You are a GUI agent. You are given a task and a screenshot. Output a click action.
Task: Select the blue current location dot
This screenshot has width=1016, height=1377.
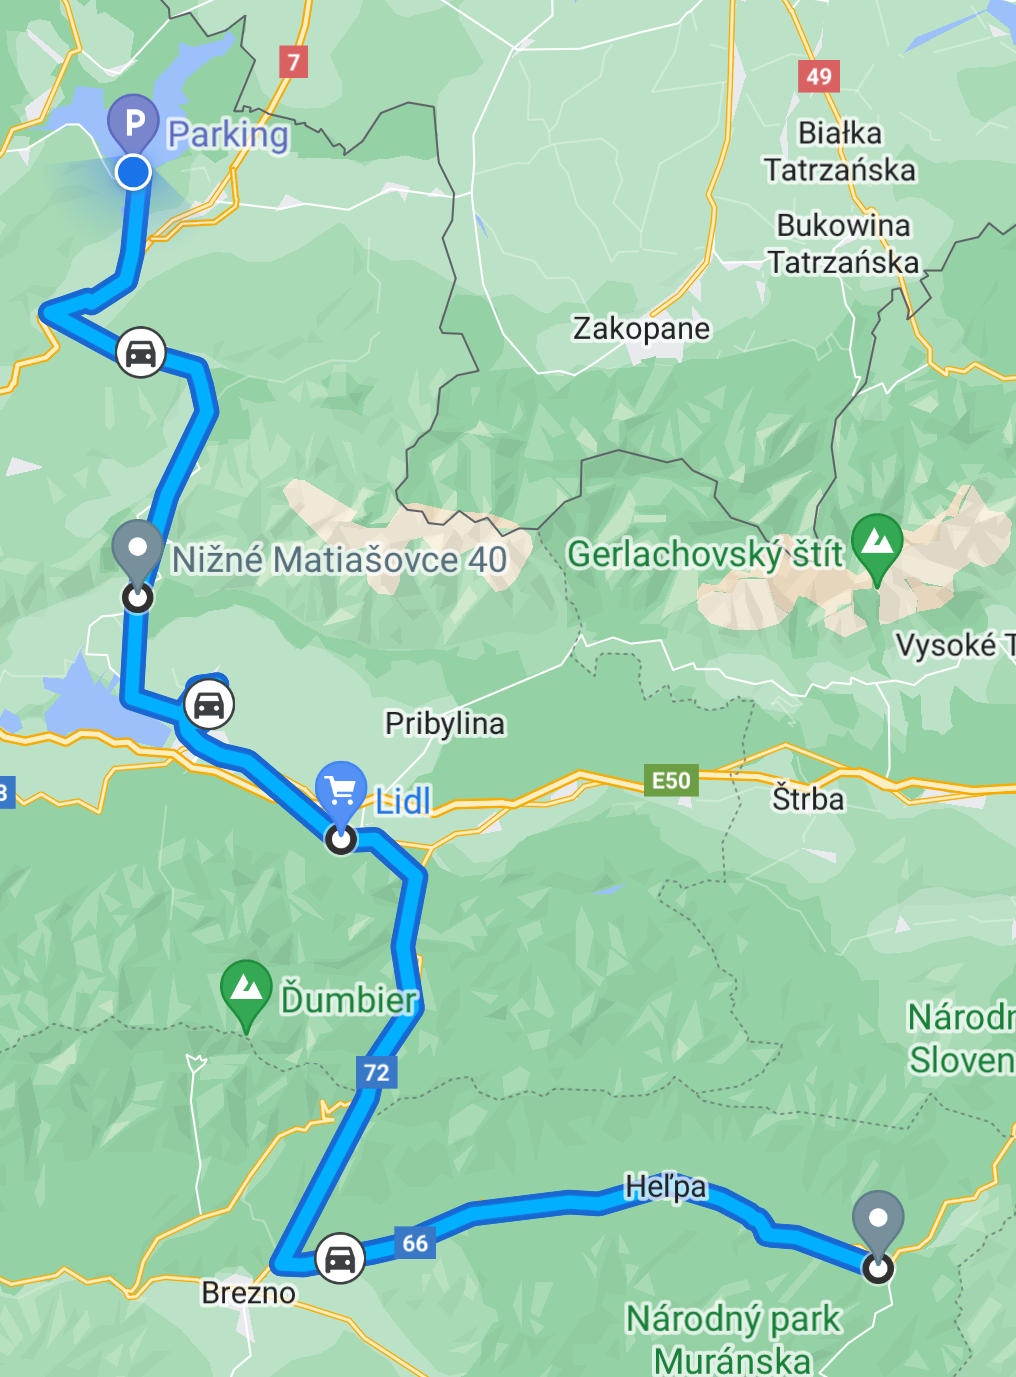pyautogui.click(x=133, y=172)
